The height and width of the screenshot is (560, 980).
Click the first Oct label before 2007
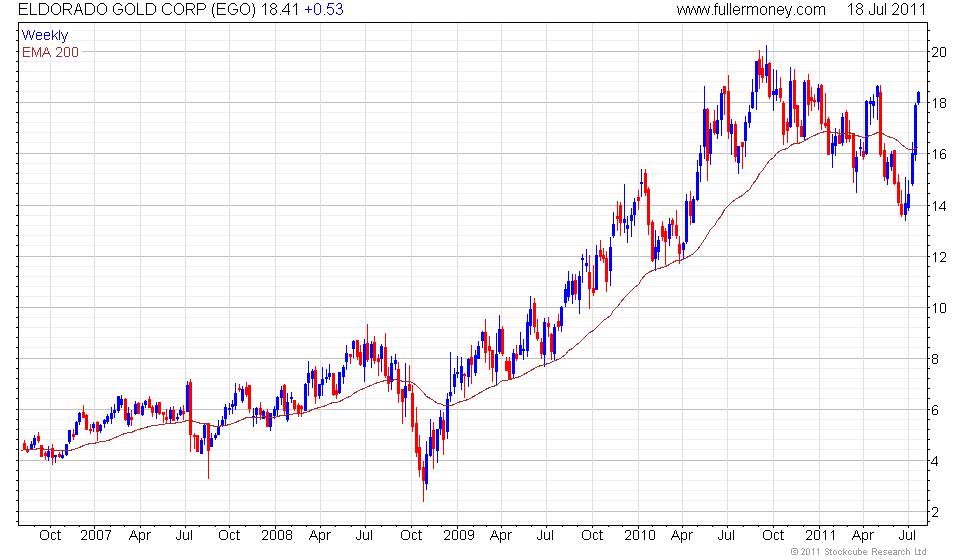[50, 536]
